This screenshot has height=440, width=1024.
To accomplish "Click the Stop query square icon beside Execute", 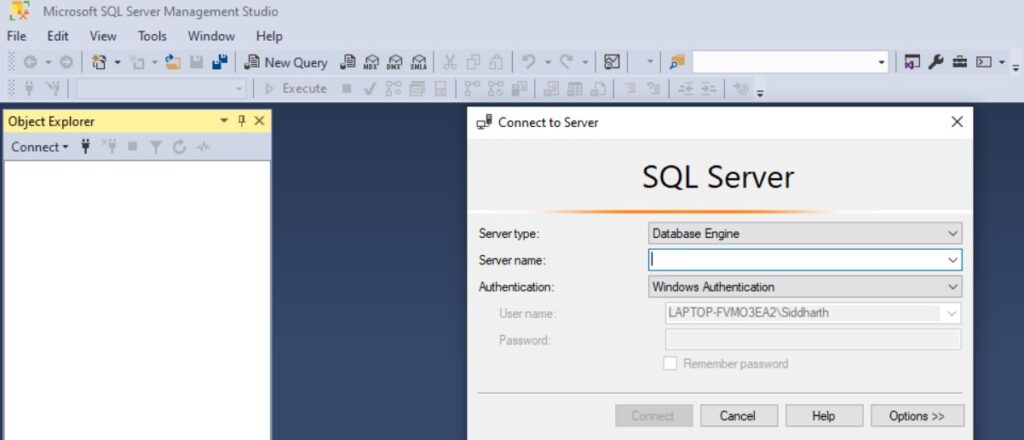I will 347,88.
